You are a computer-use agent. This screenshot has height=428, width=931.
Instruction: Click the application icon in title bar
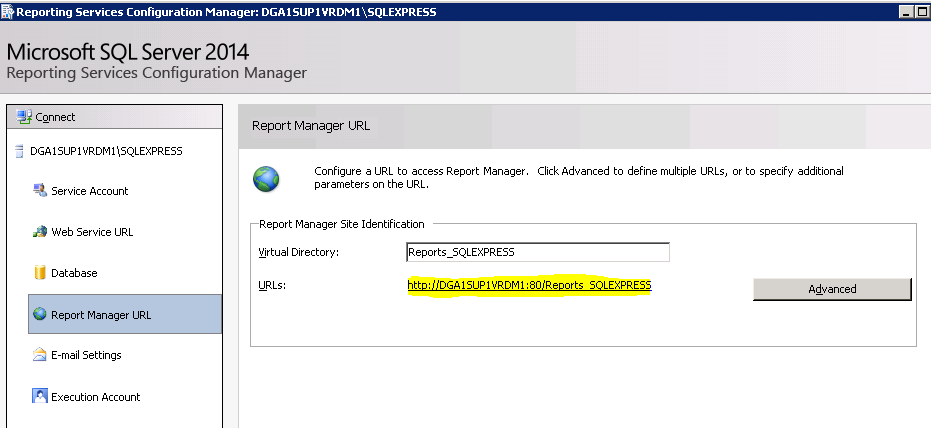click(7, 12)
